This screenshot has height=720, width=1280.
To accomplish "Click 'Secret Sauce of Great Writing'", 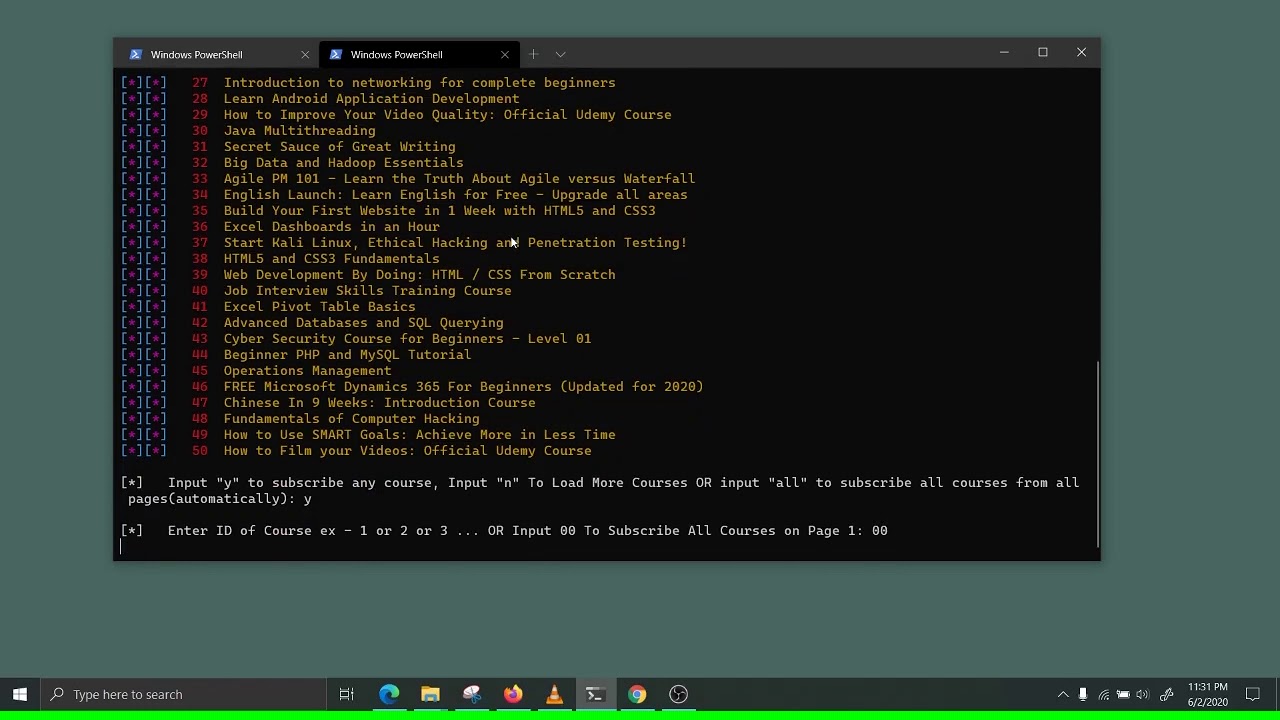I will coord(339,147).
